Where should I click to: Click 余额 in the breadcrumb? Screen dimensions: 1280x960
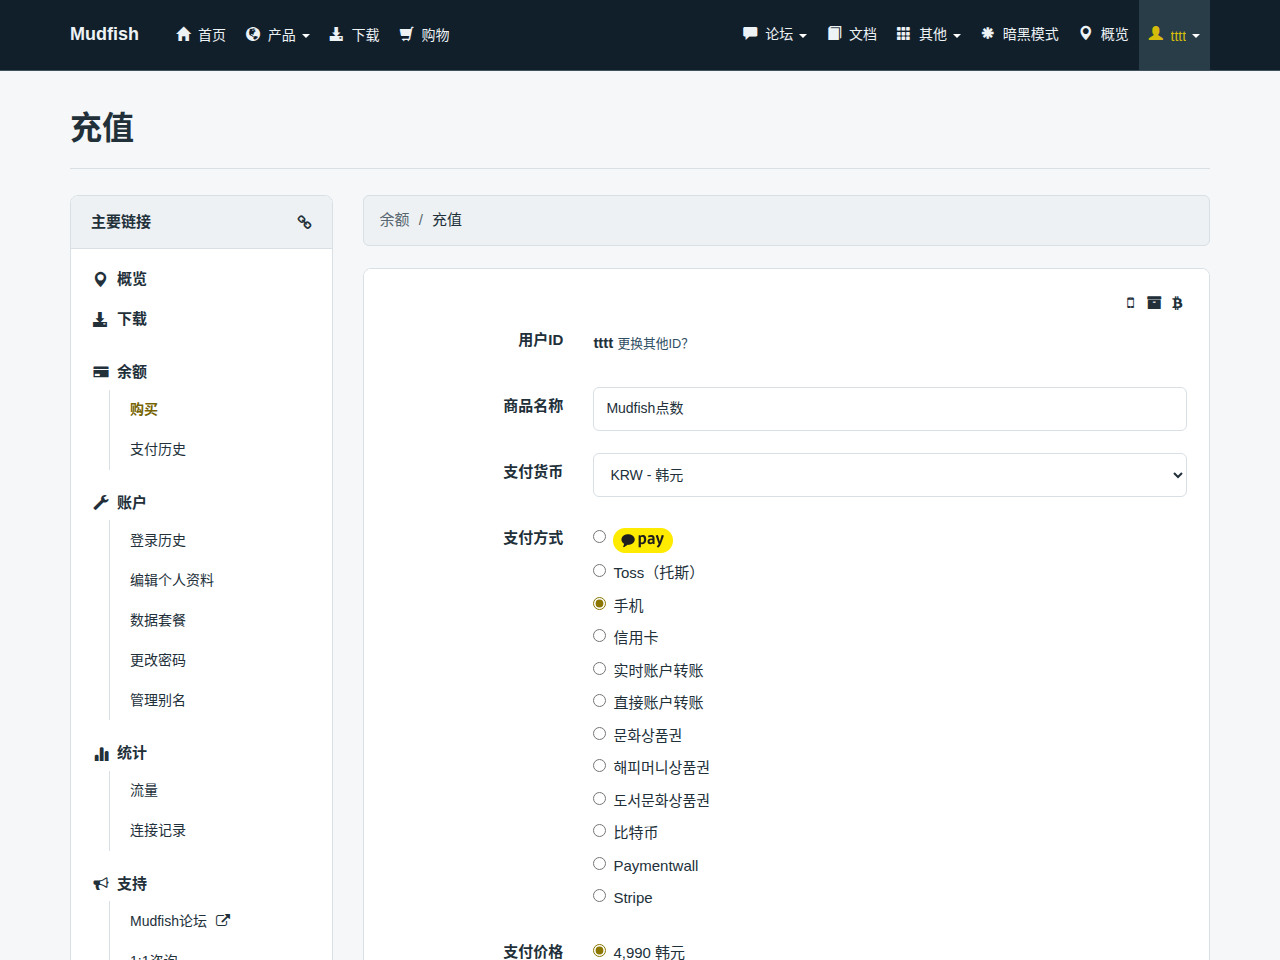tap(394, 220)
